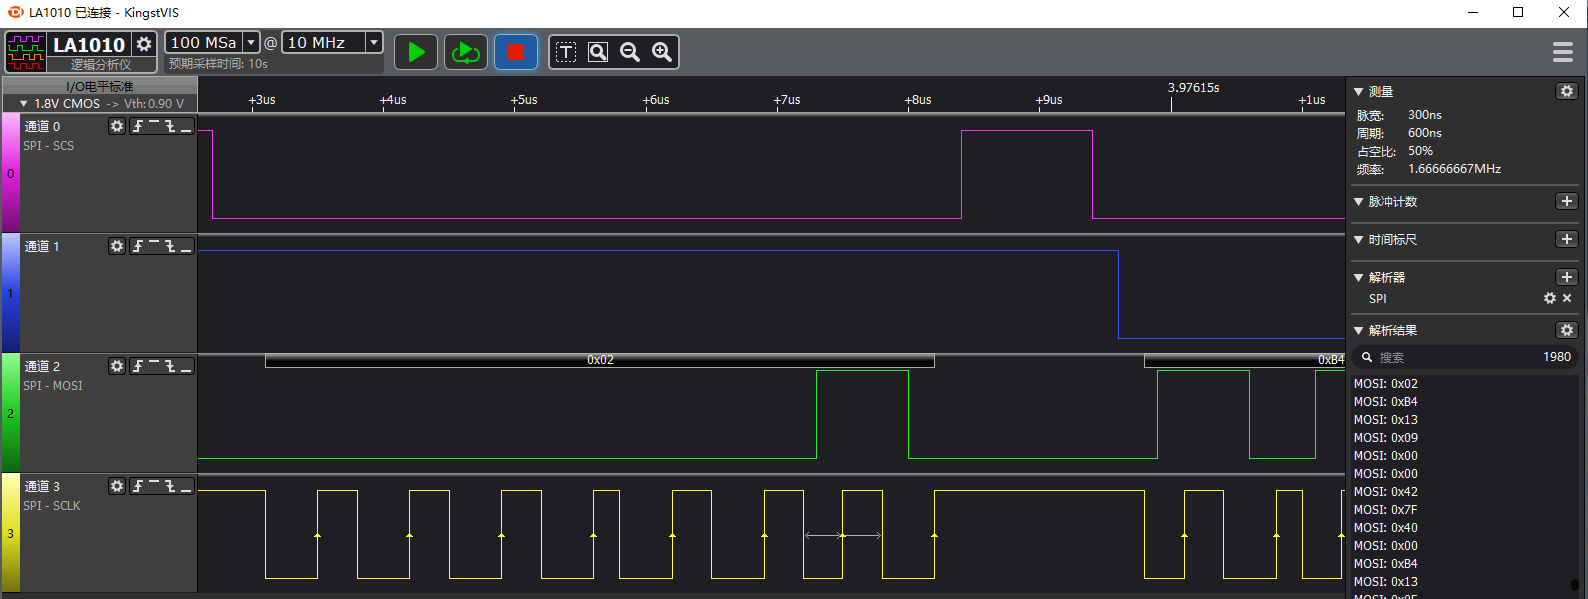1588x599 pixels.
Task: Collapse the 测量 measurement section
Action: [1358, 92]
